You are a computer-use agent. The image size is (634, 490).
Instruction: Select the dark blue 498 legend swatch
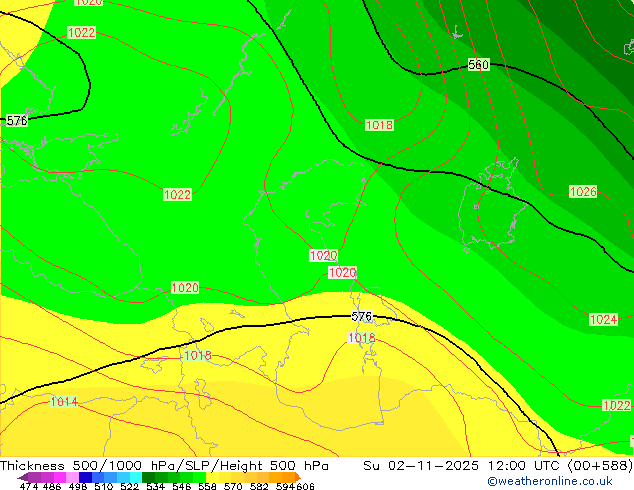coord(85,477)
